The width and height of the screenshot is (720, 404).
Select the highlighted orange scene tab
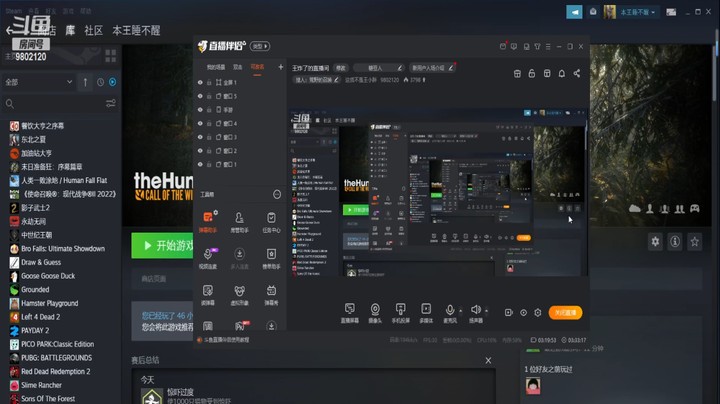tap(257, 67)
